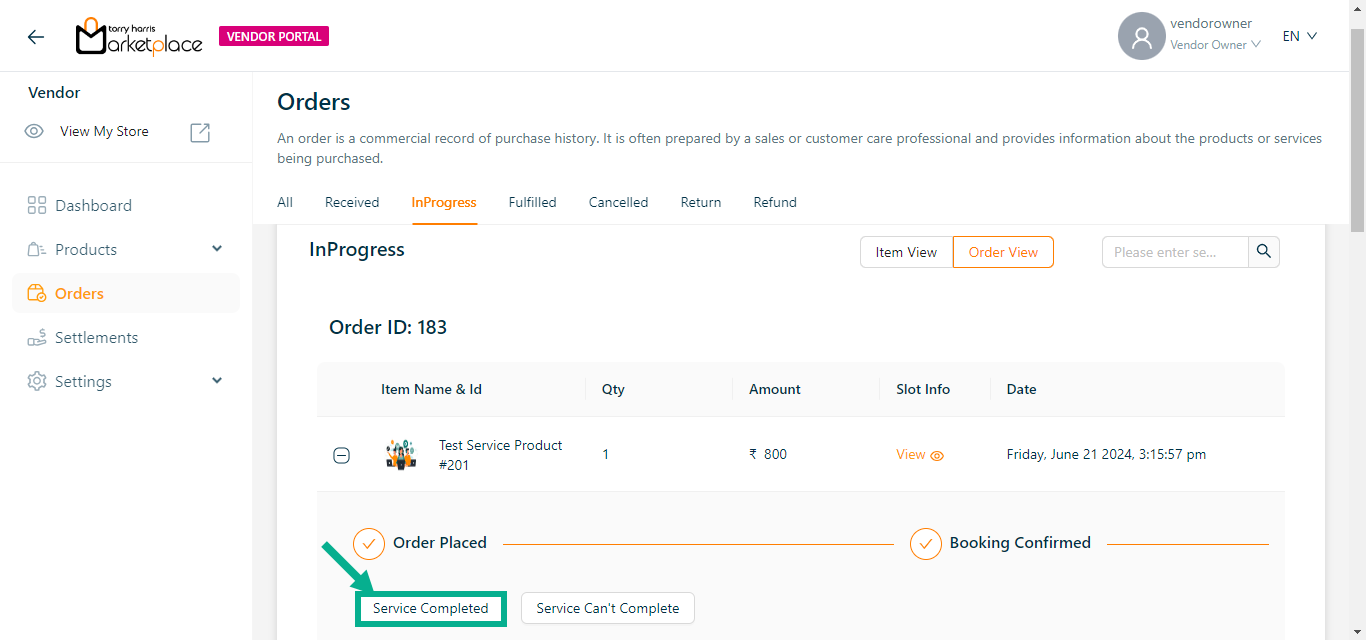Click the Dashboard grid icon
1366x640 pixels.
click(37, 206)
